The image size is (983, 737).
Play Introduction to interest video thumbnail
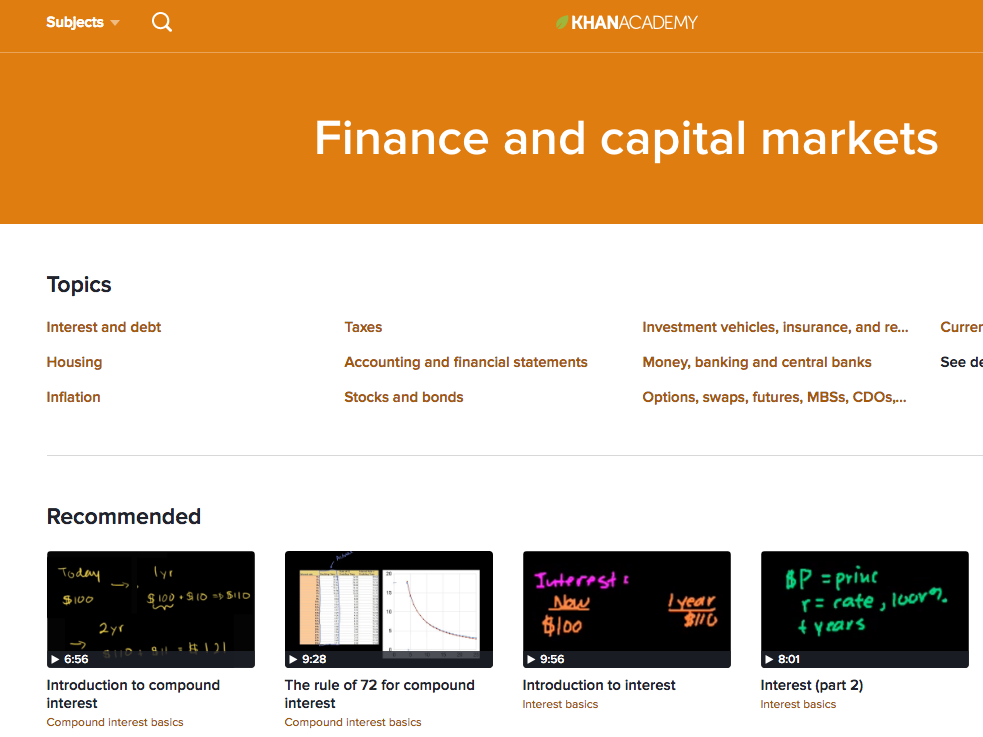[x=627, y=609]
